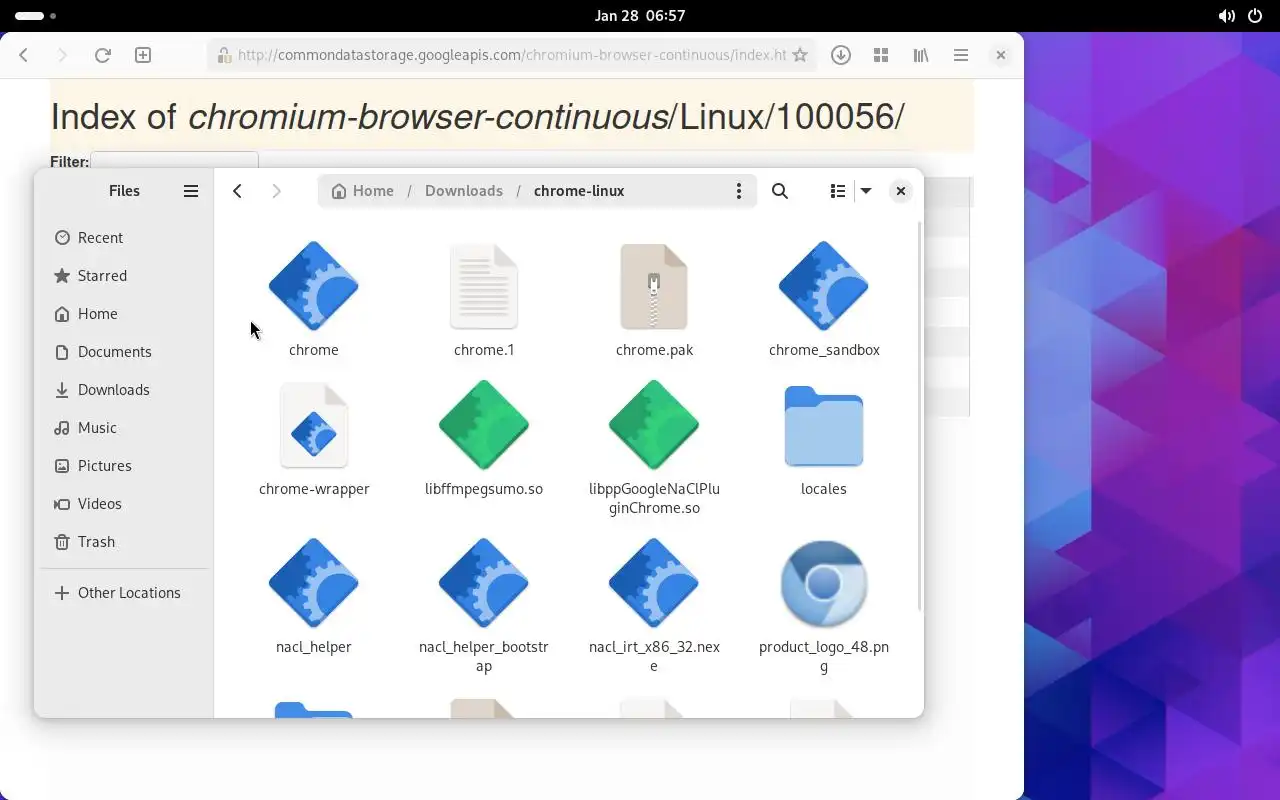Open Activities overview in top bar
Image resolution: width=1280 pixels, height=800 pixels.
36,16
